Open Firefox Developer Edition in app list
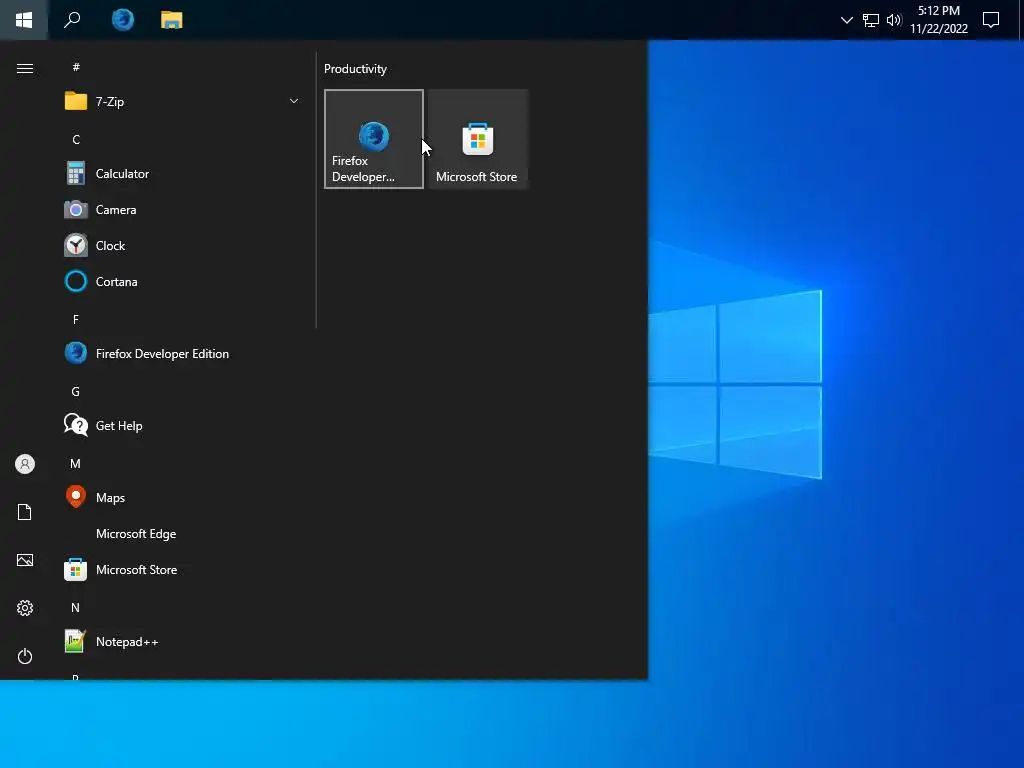Image resolution: width=1024 pixels, height=768 pixels. pos(182,353)
